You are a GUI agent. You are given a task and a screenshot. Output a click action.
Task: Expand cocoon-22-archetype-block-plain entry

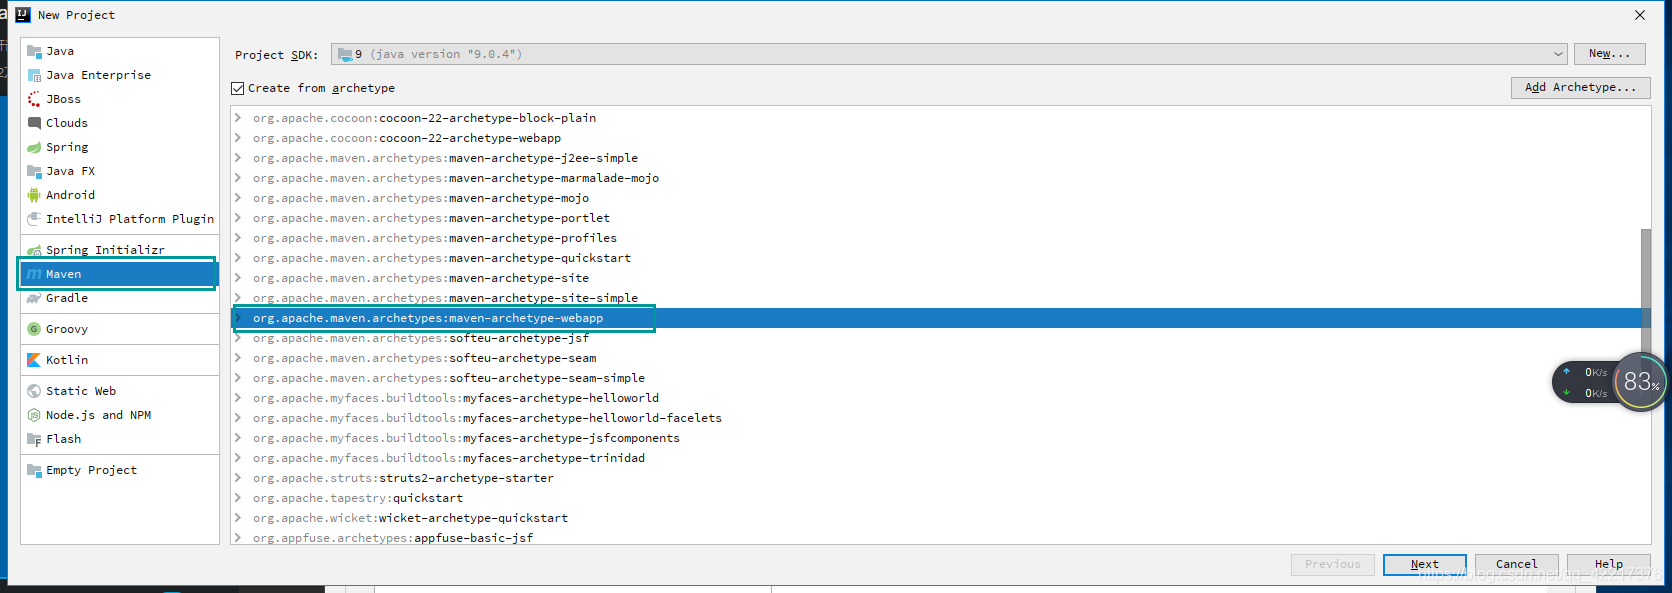[239, 118]
